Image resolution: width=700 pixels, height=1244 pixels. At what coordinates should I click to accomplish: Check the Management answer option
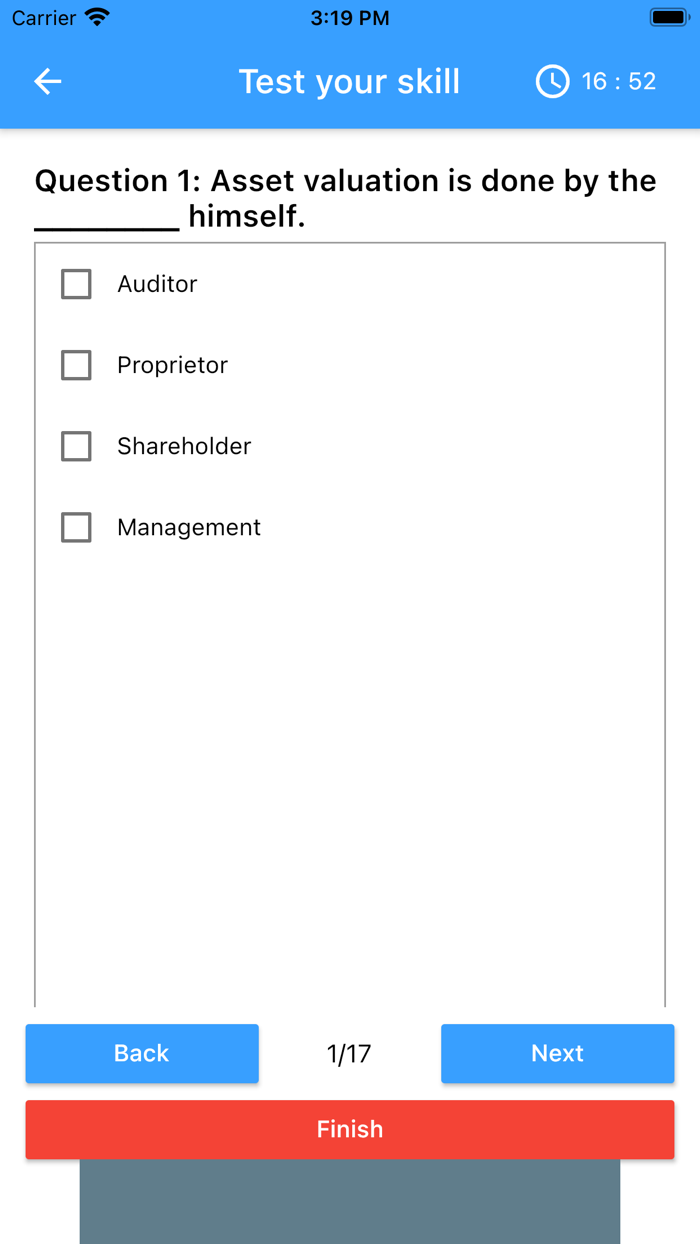188,527
